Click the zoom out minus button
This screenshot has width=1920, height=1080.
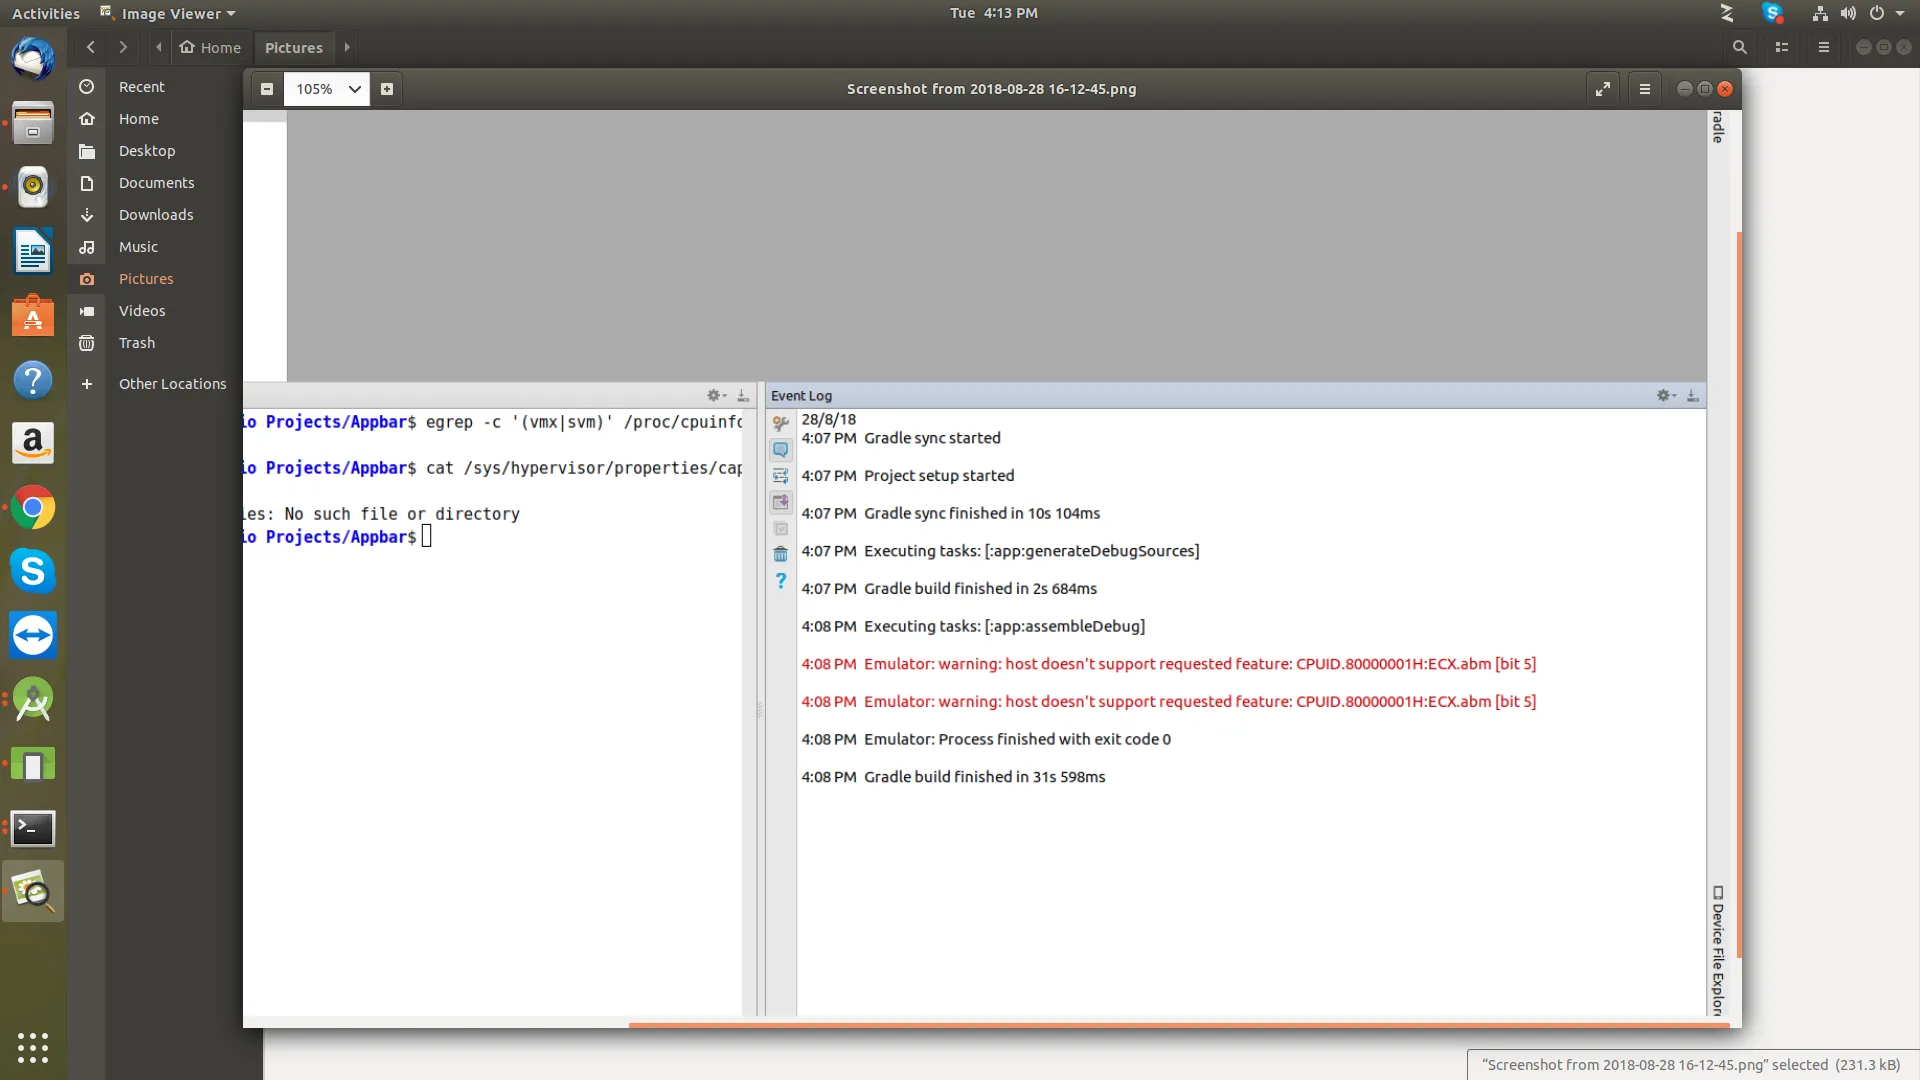[x=267, y=89]
